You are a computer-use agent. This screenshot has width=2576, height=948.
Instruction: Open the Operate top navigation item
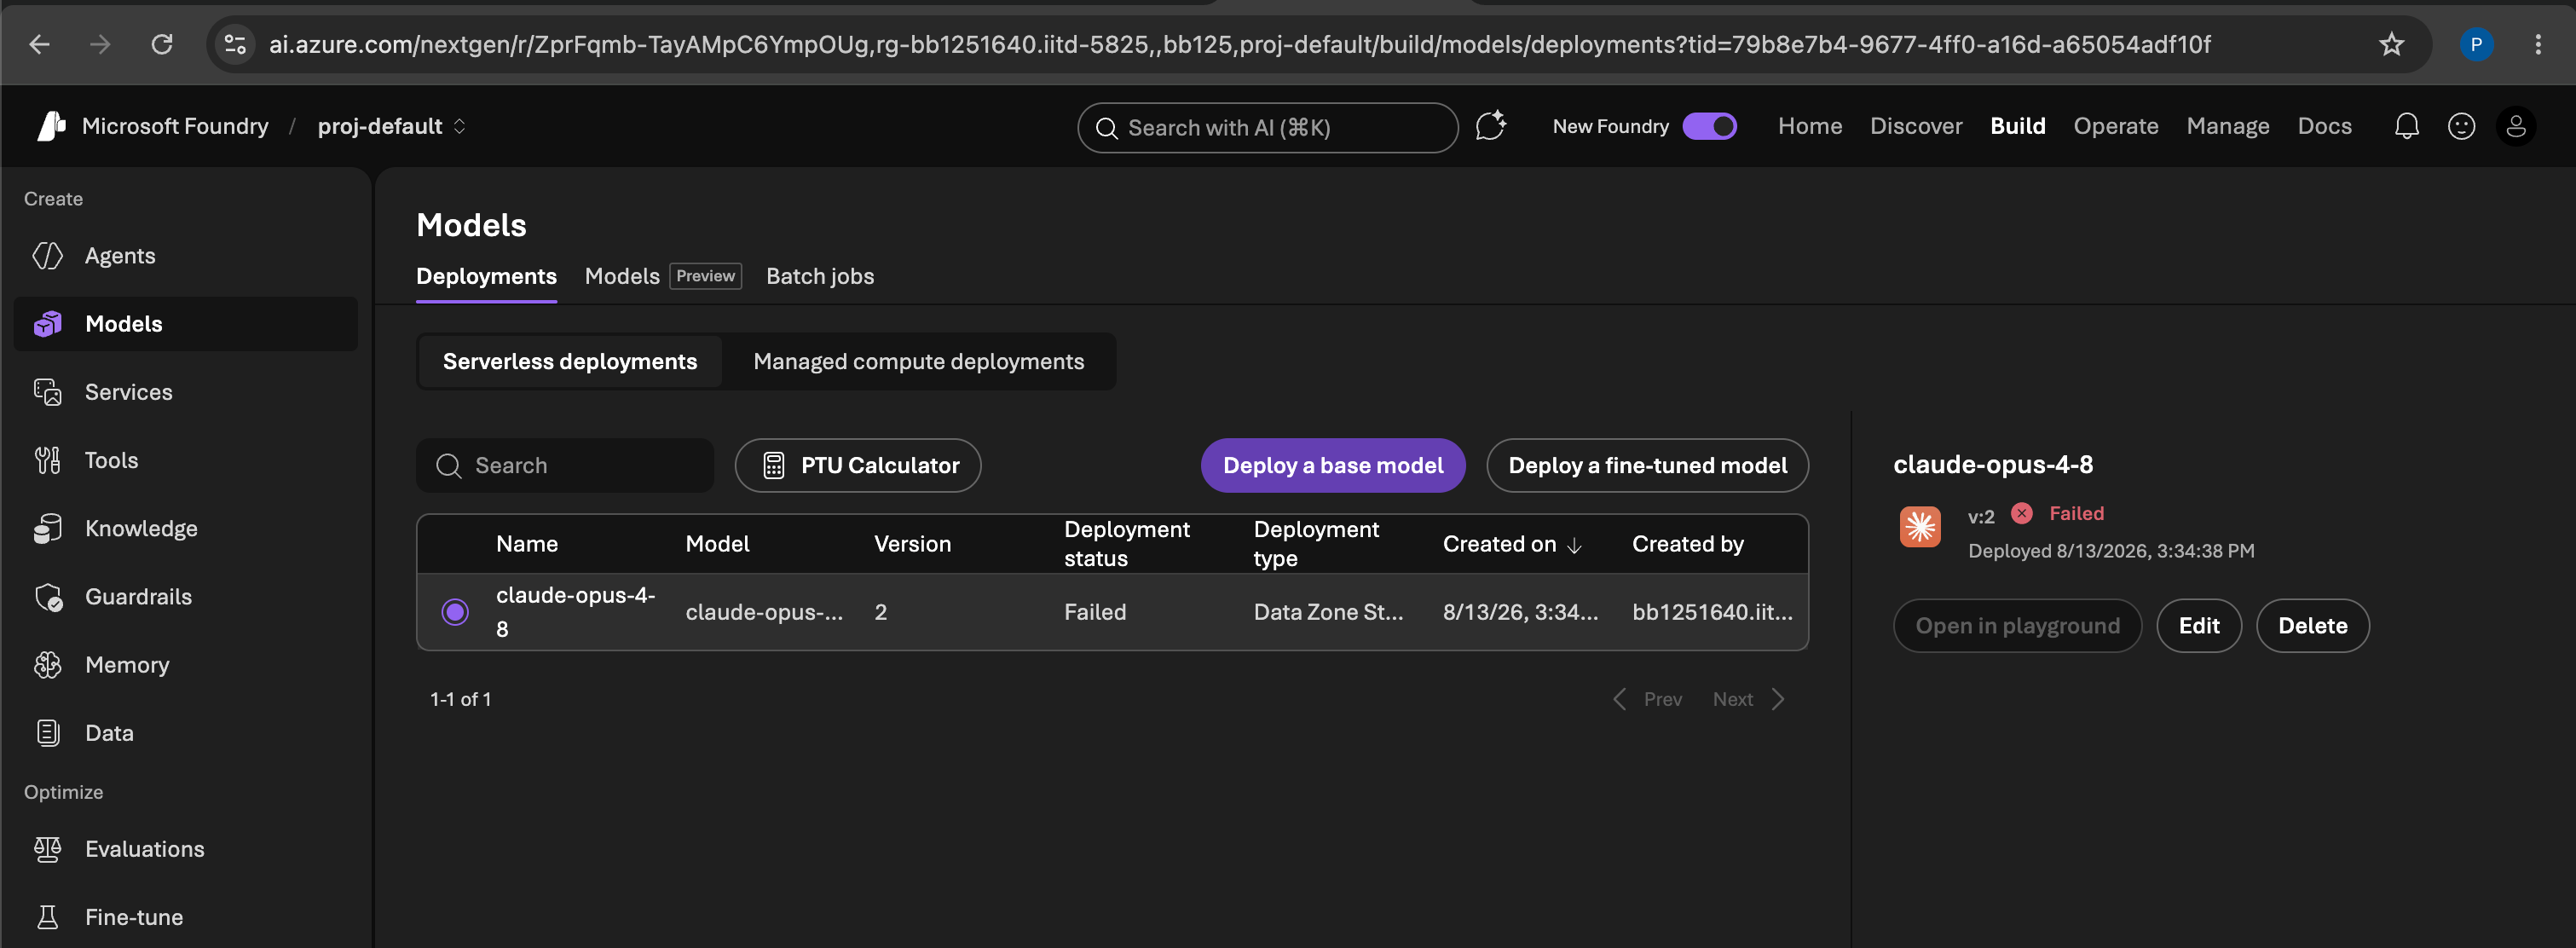(x=2115, y=126)
